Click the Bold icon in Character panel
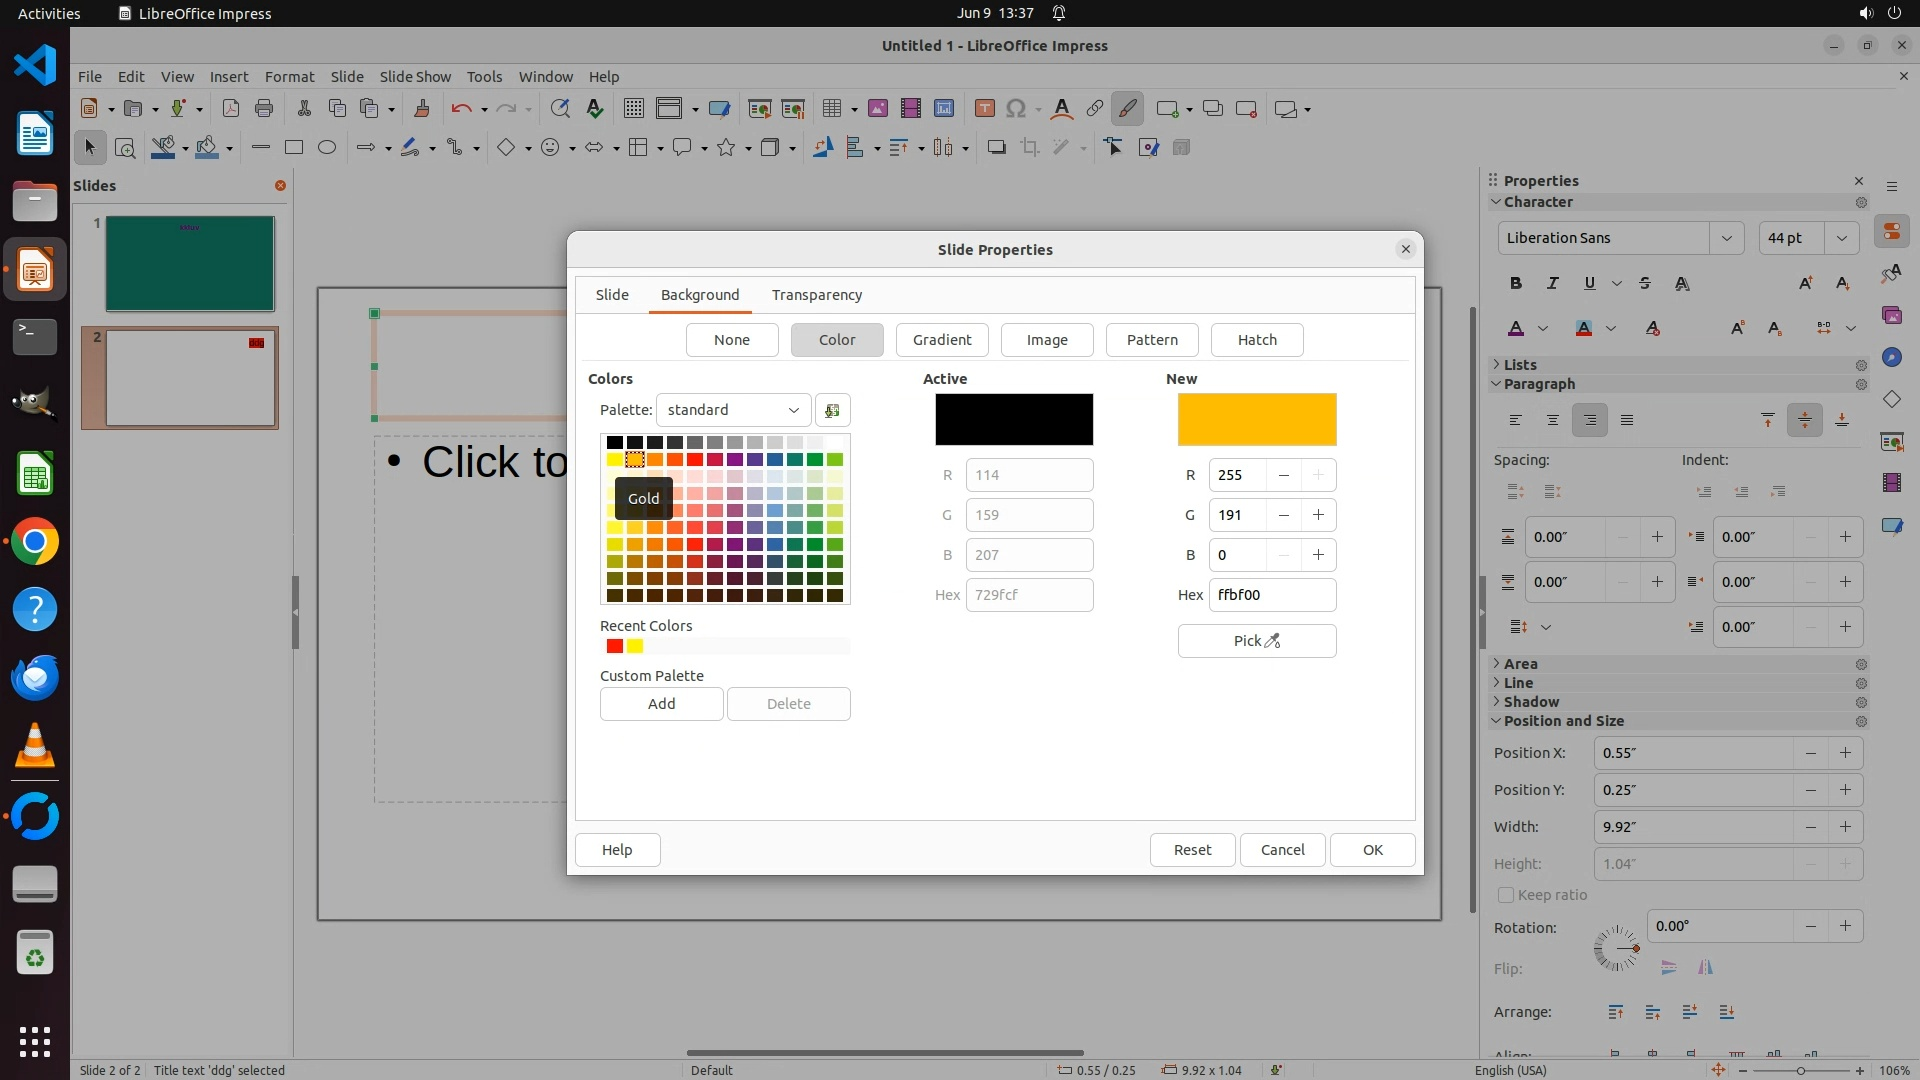 point(1516,283)
